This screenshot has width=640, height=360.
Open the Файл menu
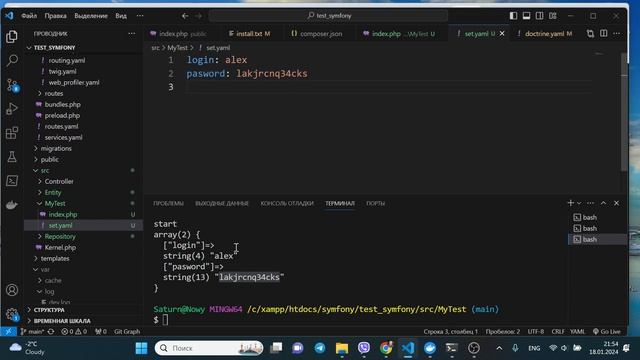[x=29, y=16]
